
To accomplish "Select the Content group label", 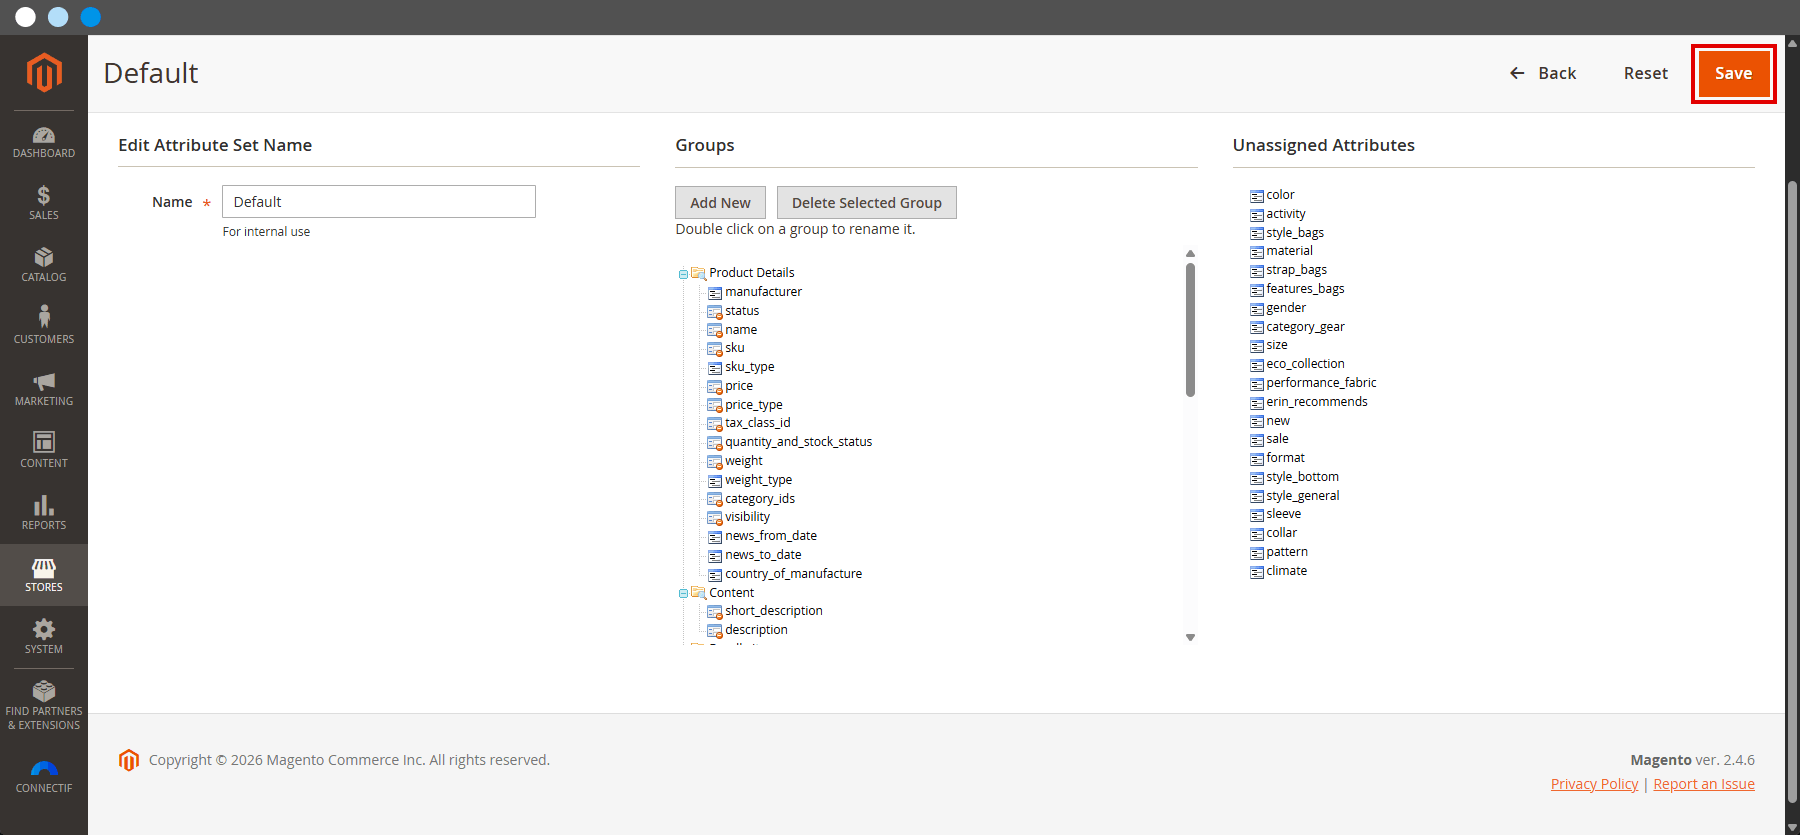I will [732, 593].
